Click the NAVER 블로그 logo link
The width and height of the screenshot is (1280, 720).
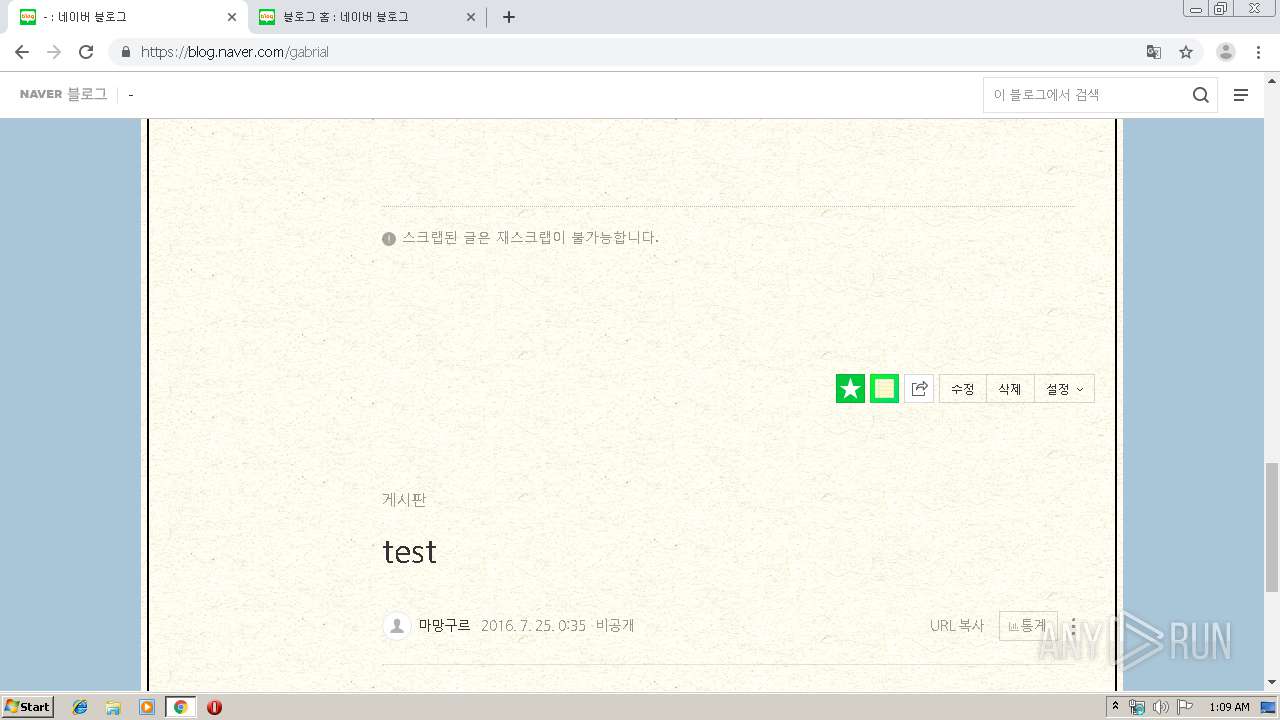pos(63,94)
